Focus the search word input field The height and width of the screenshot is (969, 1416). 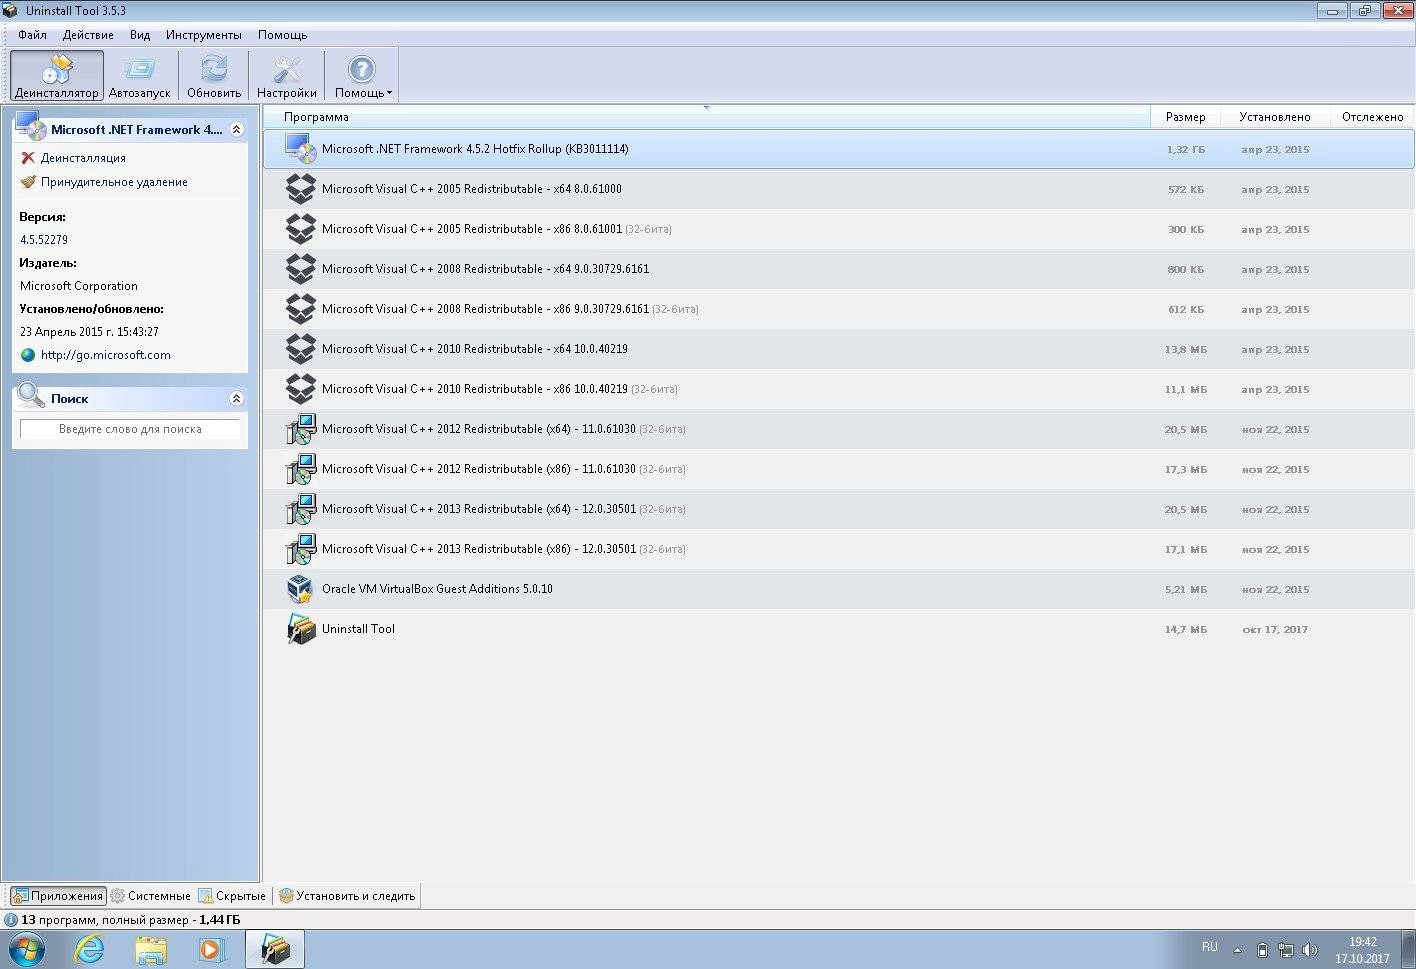click(130, 429)
